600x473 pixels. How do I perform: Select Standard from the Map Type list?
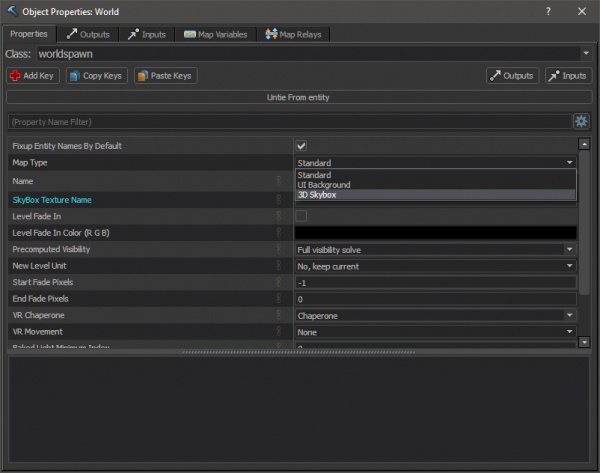[x=436, y=175]
